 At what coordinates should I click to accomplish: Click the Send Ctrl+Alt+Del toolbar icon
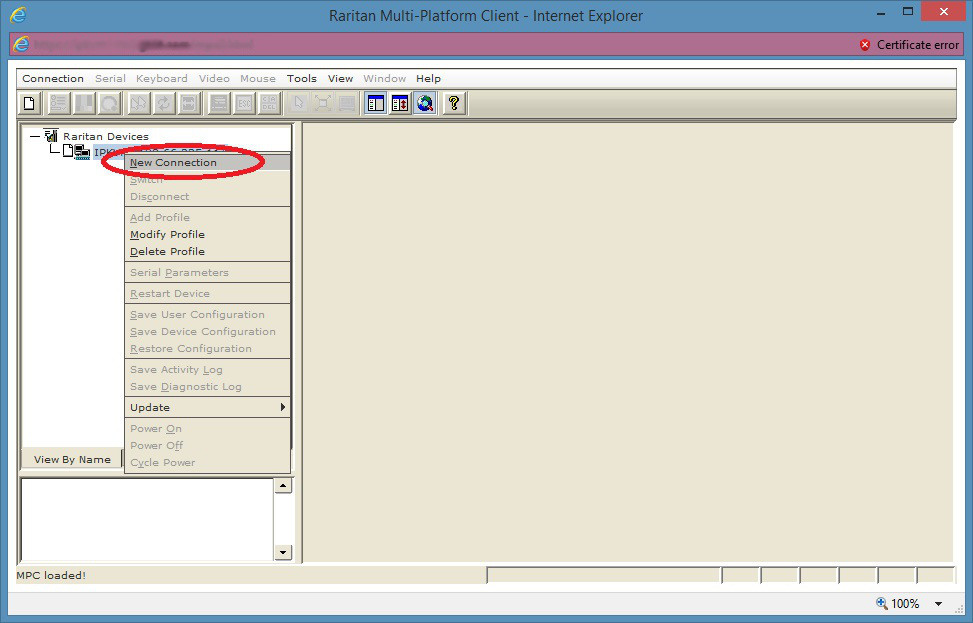pos(269,103)
